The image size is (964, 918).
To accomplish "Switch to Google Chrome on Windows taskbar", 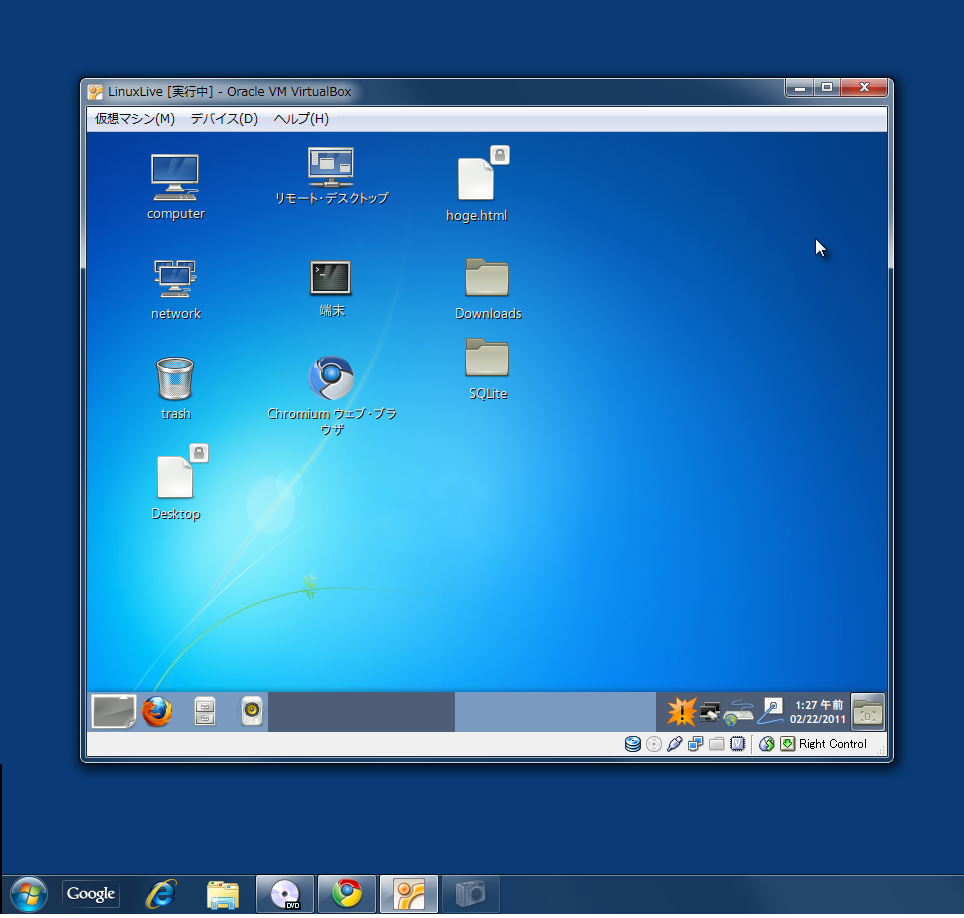I will click(347, 894).
